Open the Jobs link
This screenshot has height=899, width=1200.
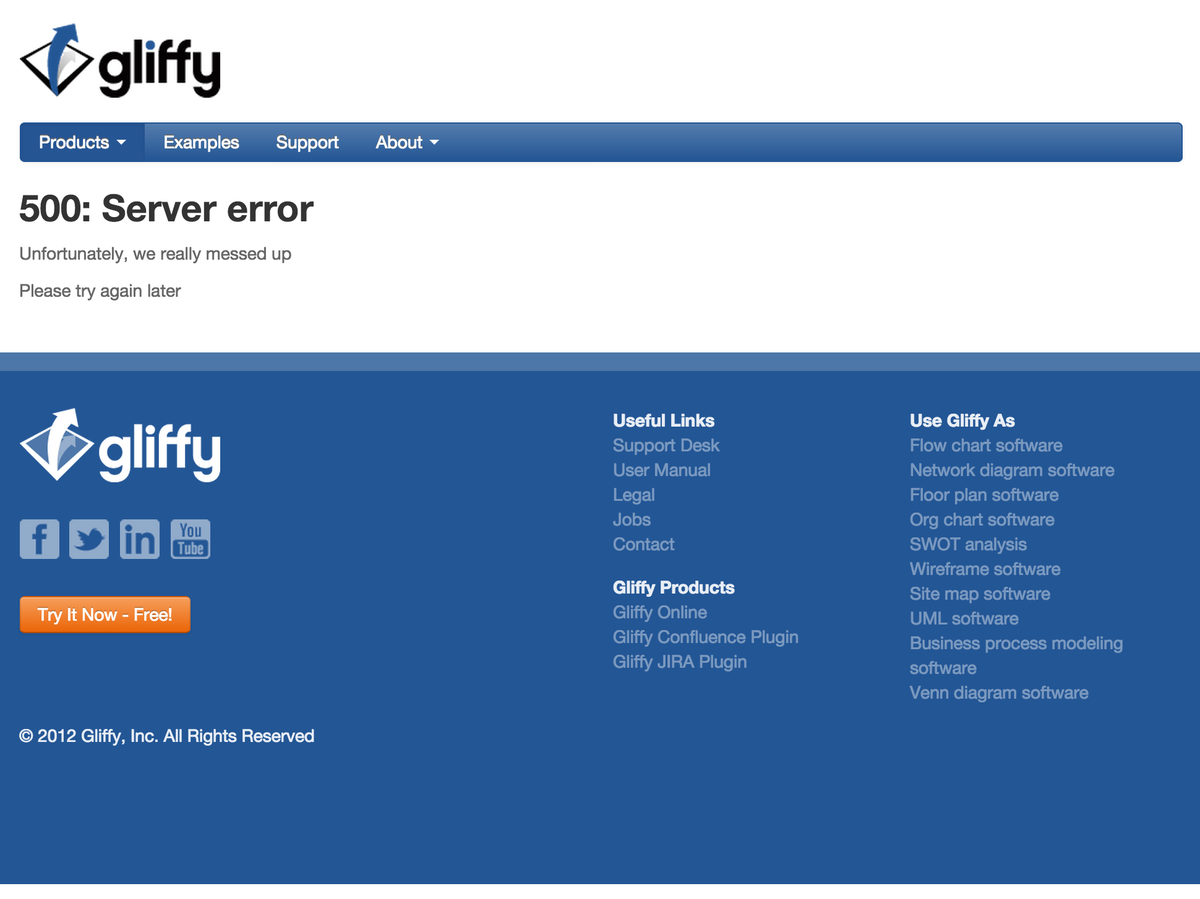pyautogui.click(x=632, y=519)
